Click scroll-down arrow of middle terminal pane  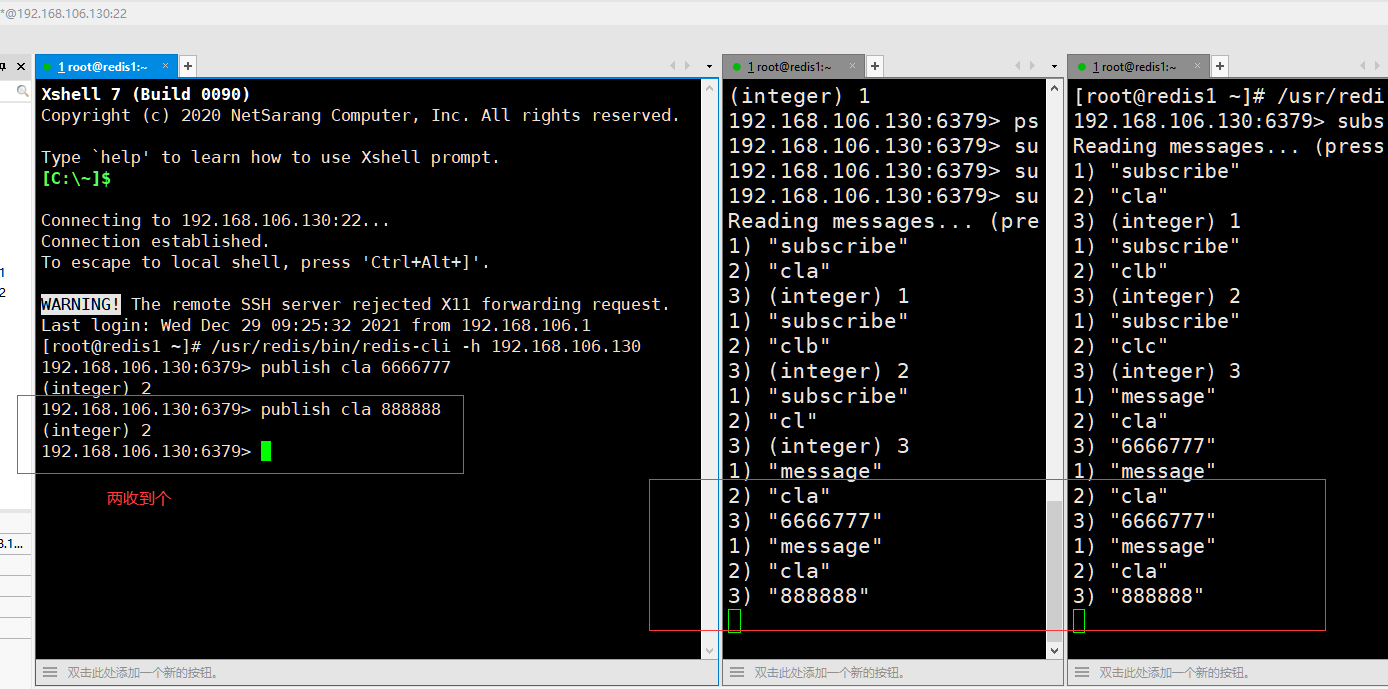tap(1054, 650)
